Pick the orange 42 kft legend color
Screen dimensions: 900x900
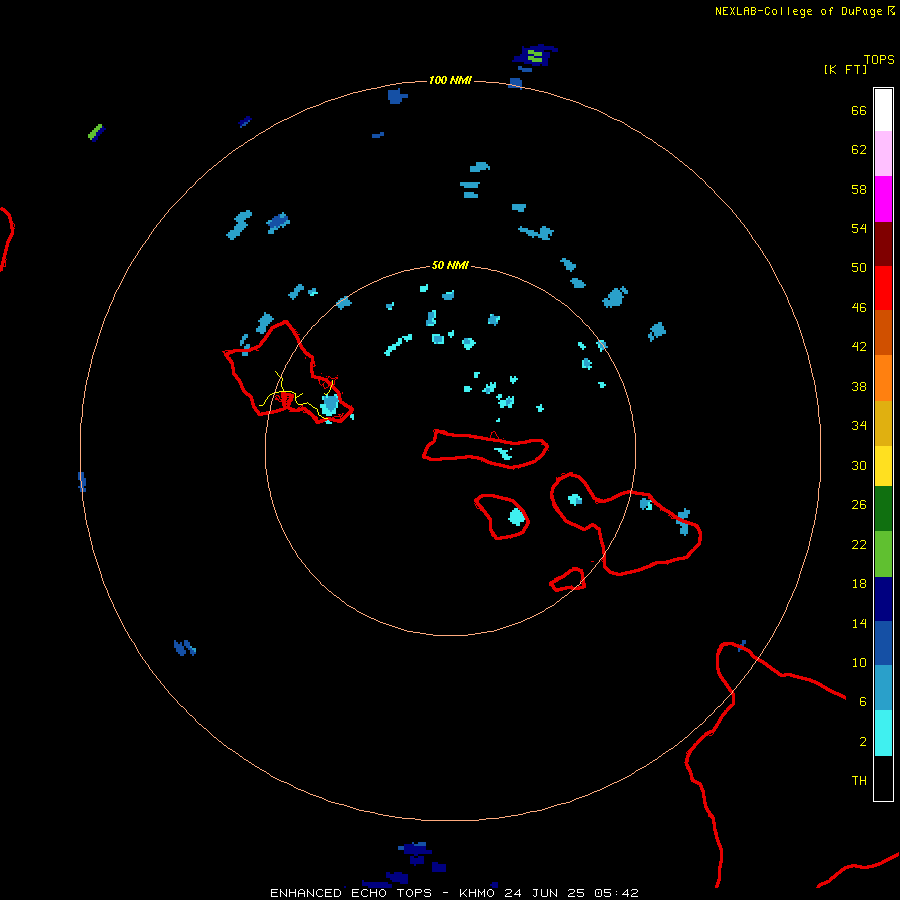tap(883, 378)
